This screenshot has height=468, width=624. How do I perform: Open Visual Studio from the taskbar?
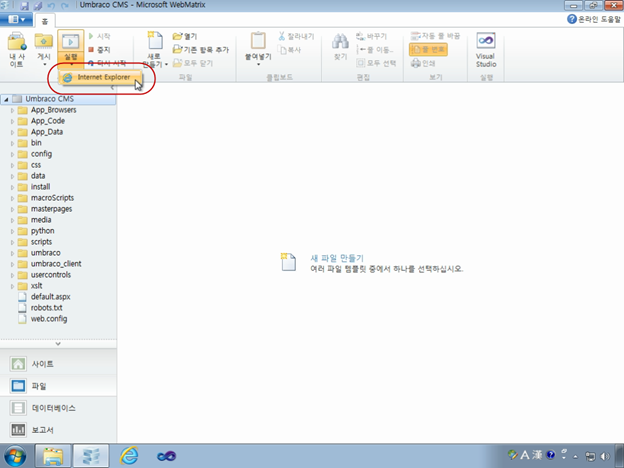[x=166, y=456]
